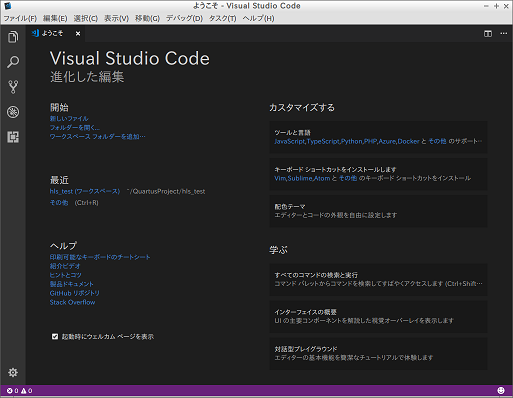
Task: Click その他 link in ツールと言語 card
Action: pyautogui.click(x=437, y=141)
